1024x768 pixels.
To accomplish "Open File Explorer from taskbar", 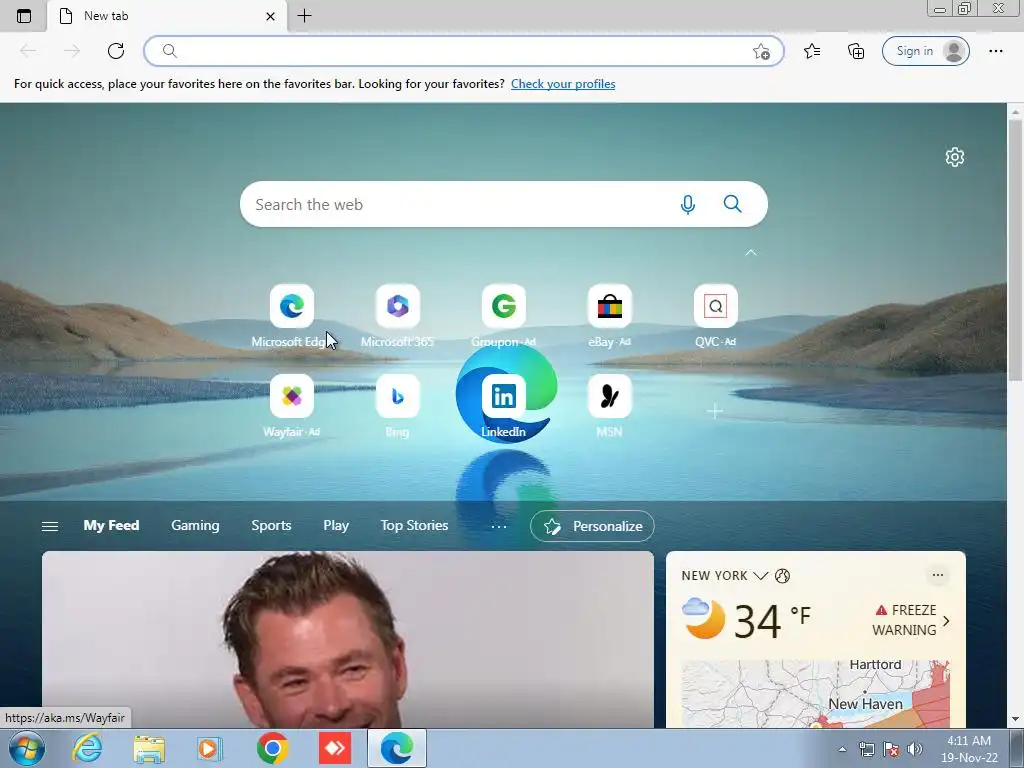I will pos(149,748).
